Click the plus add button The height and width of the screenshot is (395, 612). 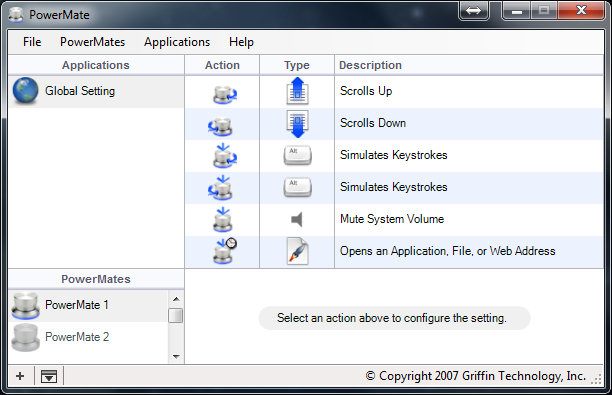[20, 376]
